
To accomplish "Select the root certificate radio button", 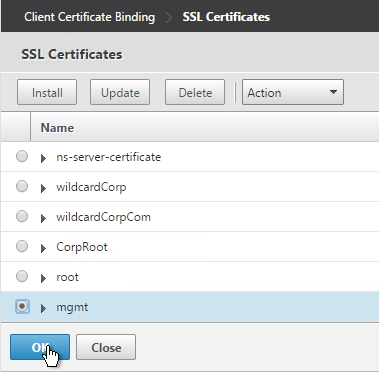I will coord(22,276).
